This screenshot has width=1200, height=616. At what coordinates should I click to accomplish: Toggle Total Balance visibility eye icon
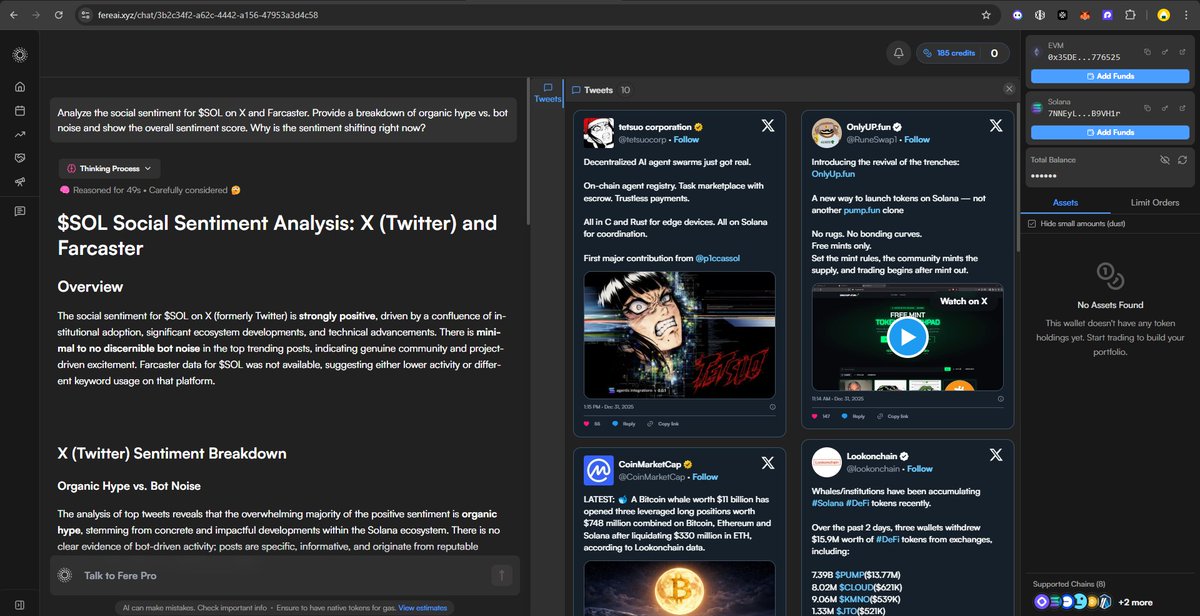pyautogui.click(x=1165, y=160)
